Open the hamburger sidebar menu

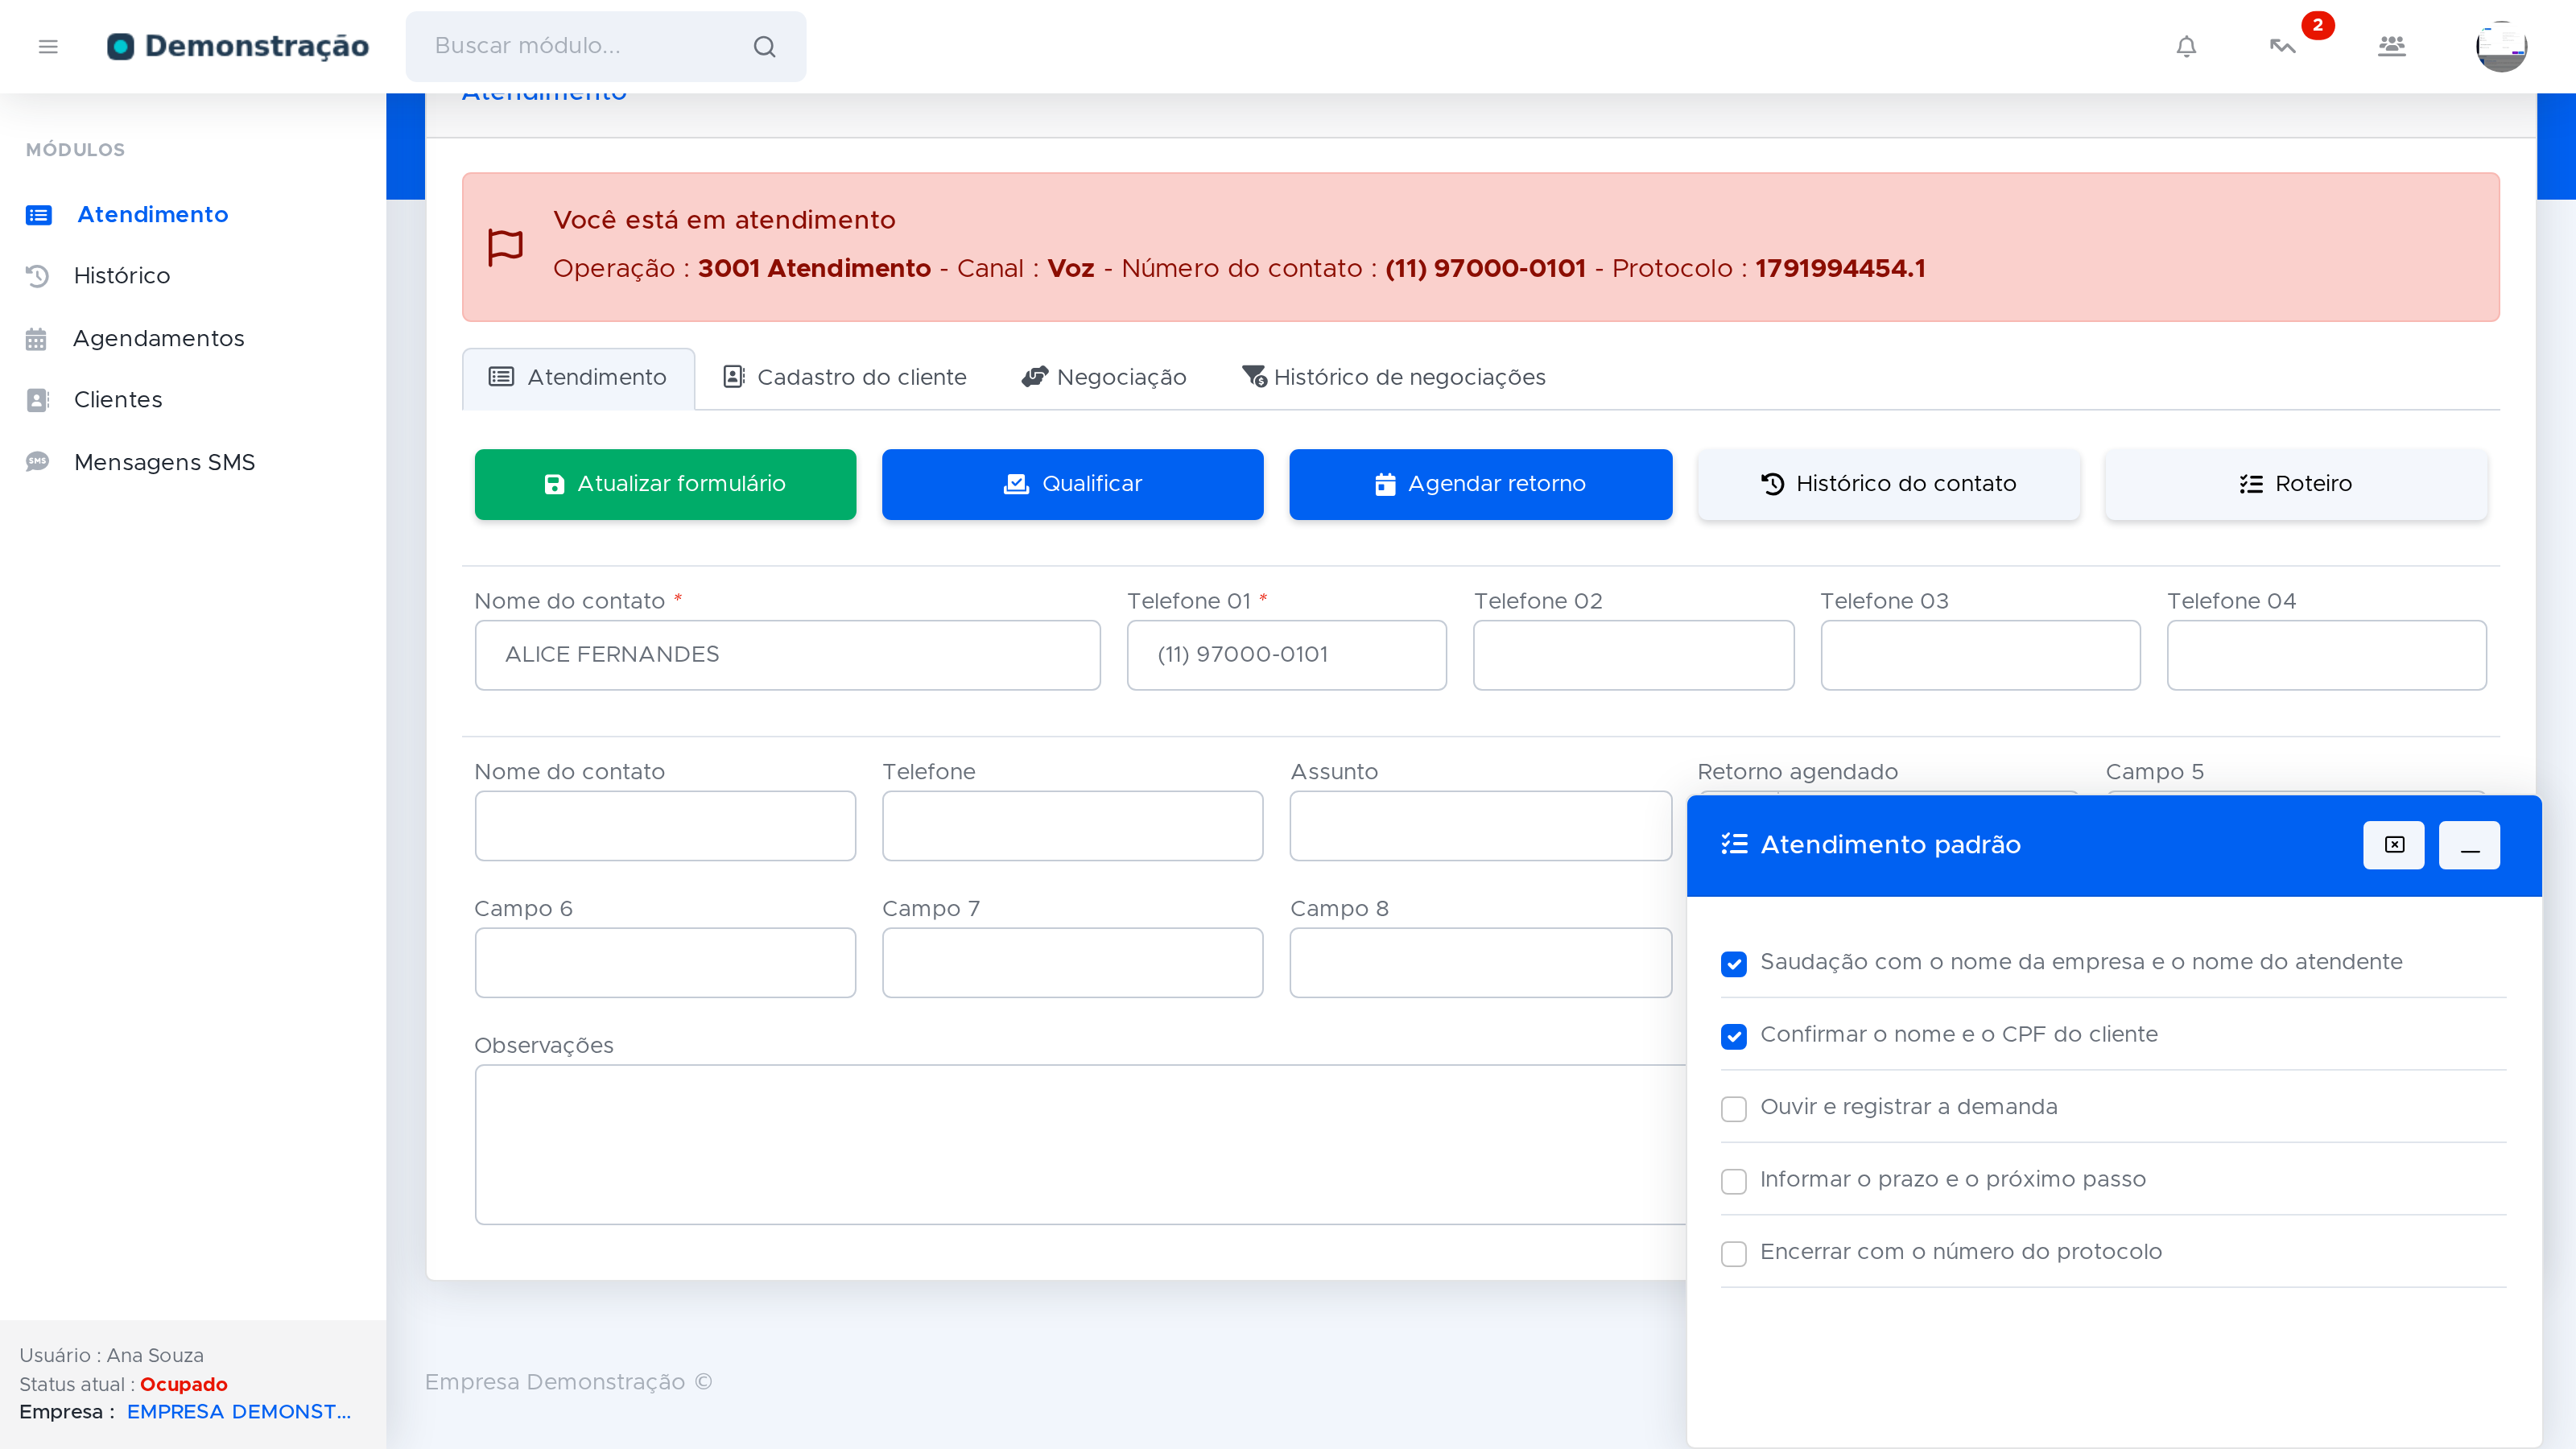point(48,47)
